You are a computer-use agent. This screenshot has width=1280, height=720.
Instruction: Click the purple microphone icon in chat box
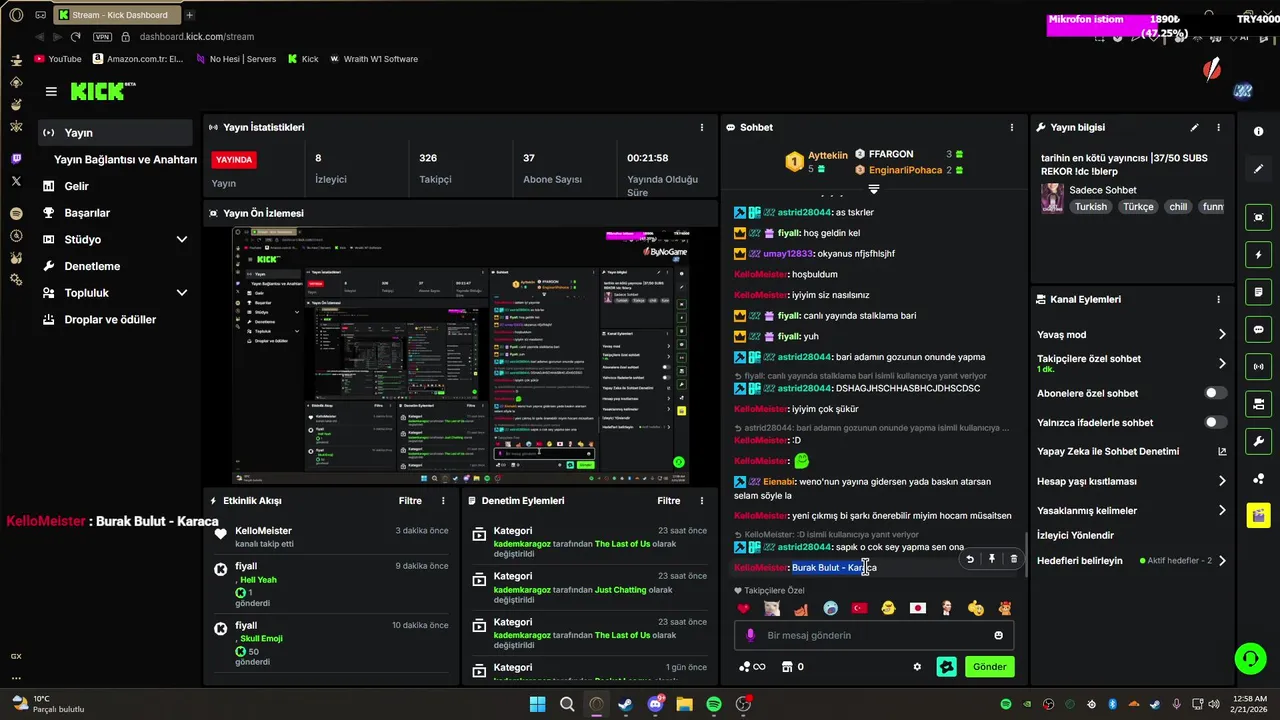(x=751, y=636)
